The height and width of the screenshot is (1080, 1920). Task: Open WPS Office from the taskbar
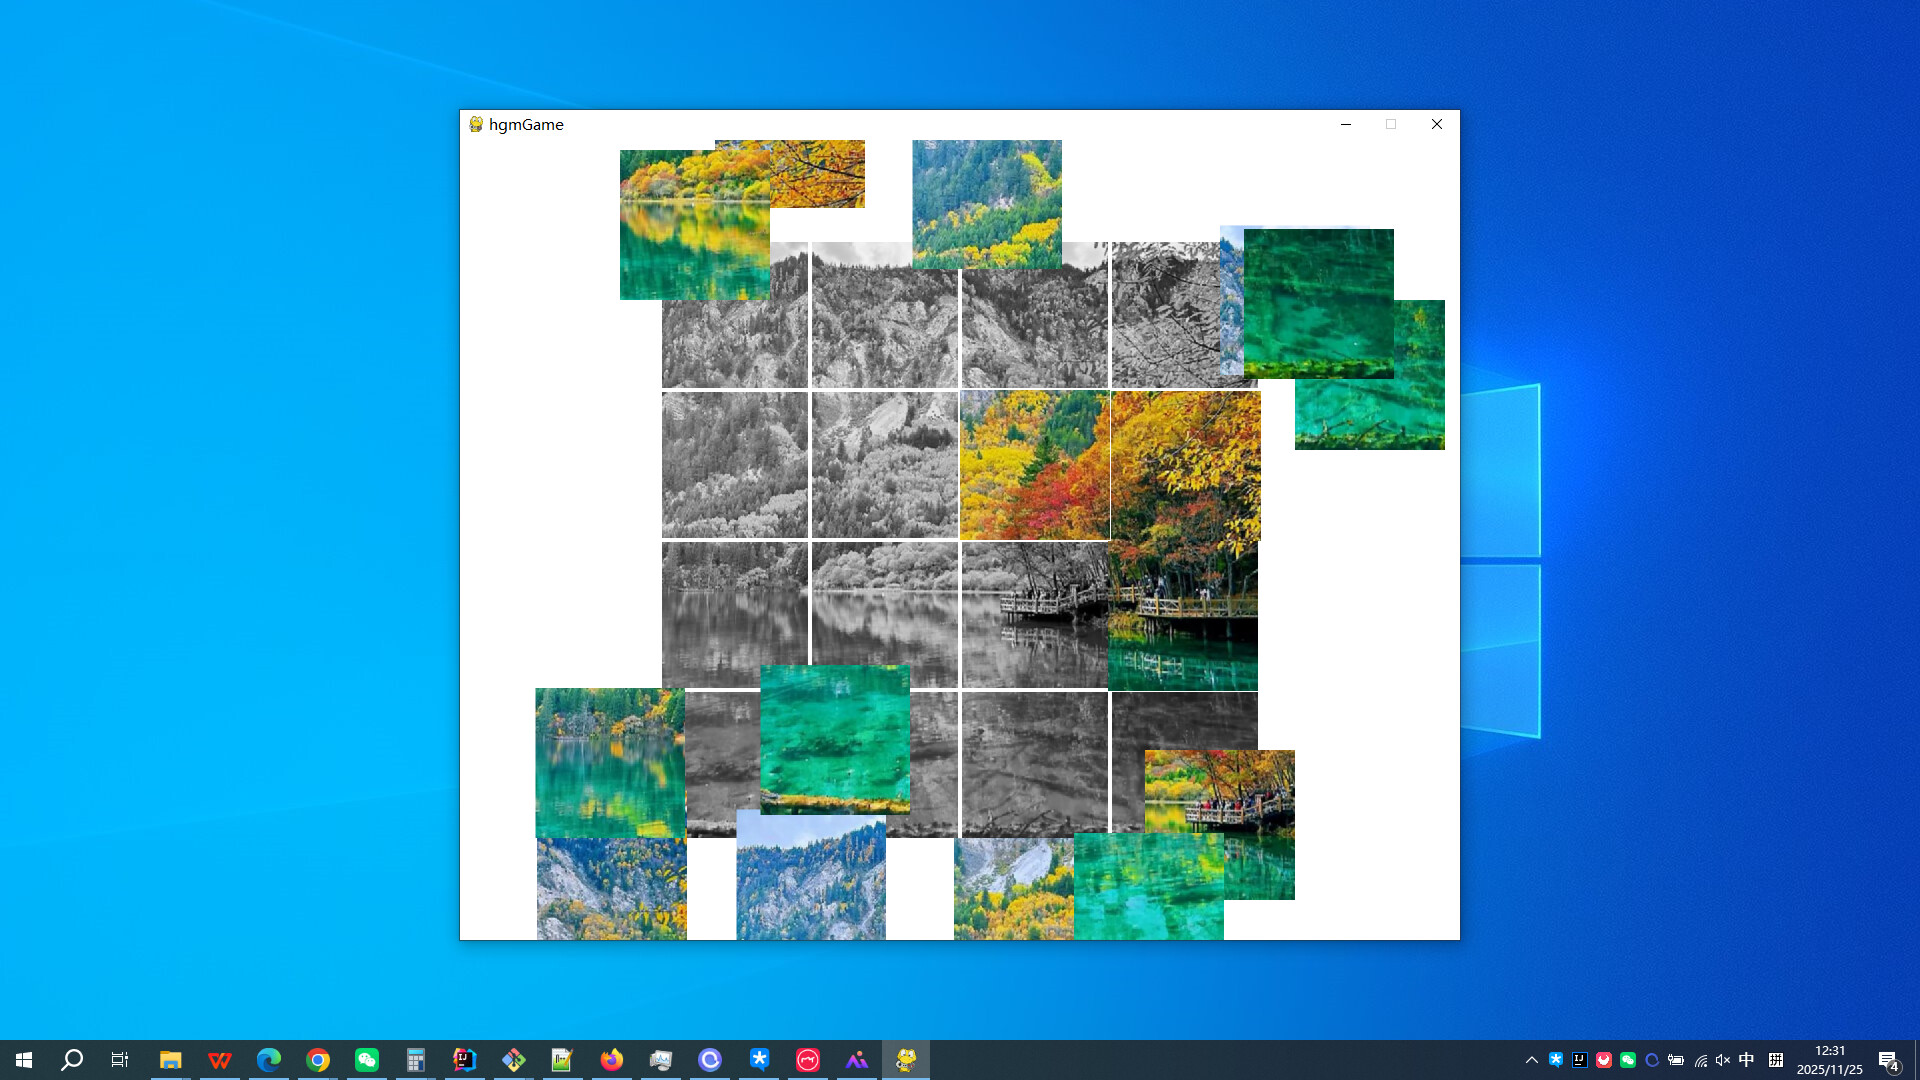coord(220,1059)
